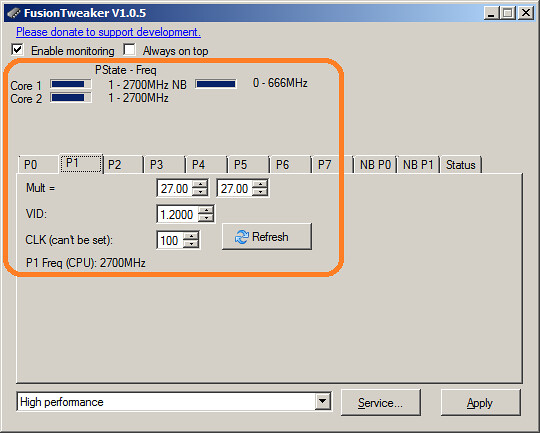Select the P1 tab
The height and width of the screenshot is (433, 540).
tap(81, 163)
